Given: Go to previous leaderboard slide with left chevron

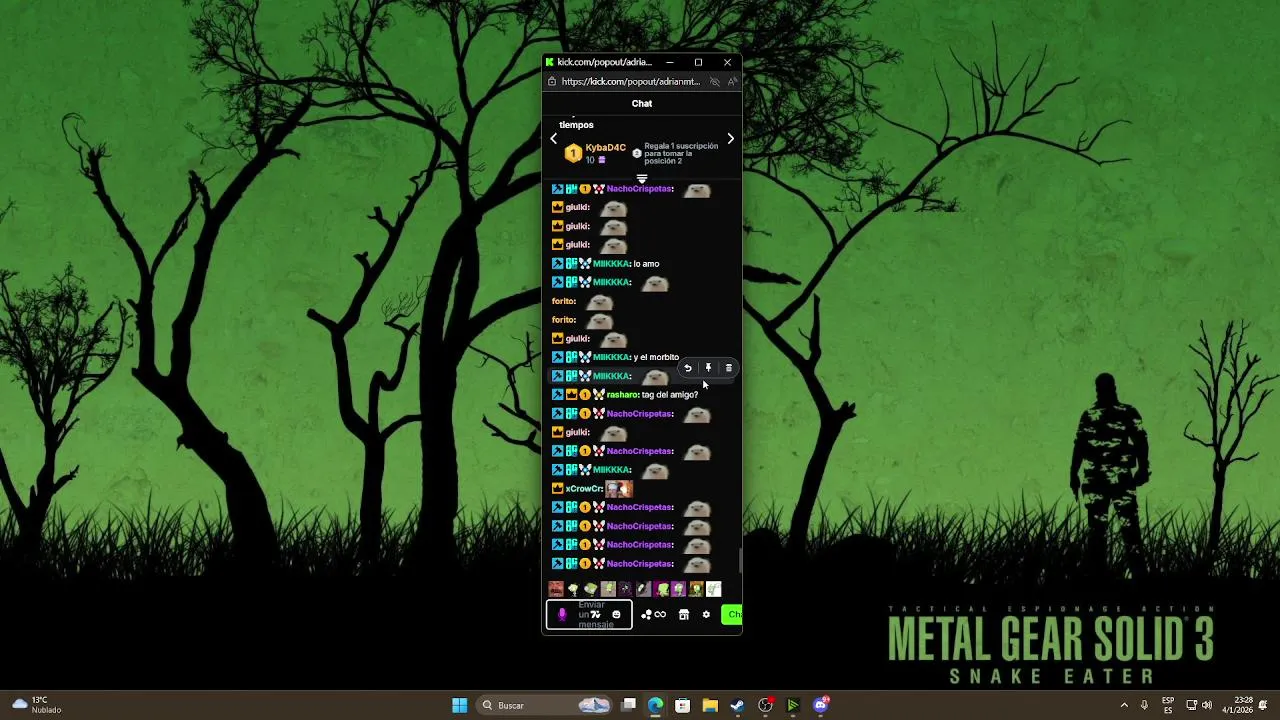Looking at the screenshot, I should [x=553, y=139].
